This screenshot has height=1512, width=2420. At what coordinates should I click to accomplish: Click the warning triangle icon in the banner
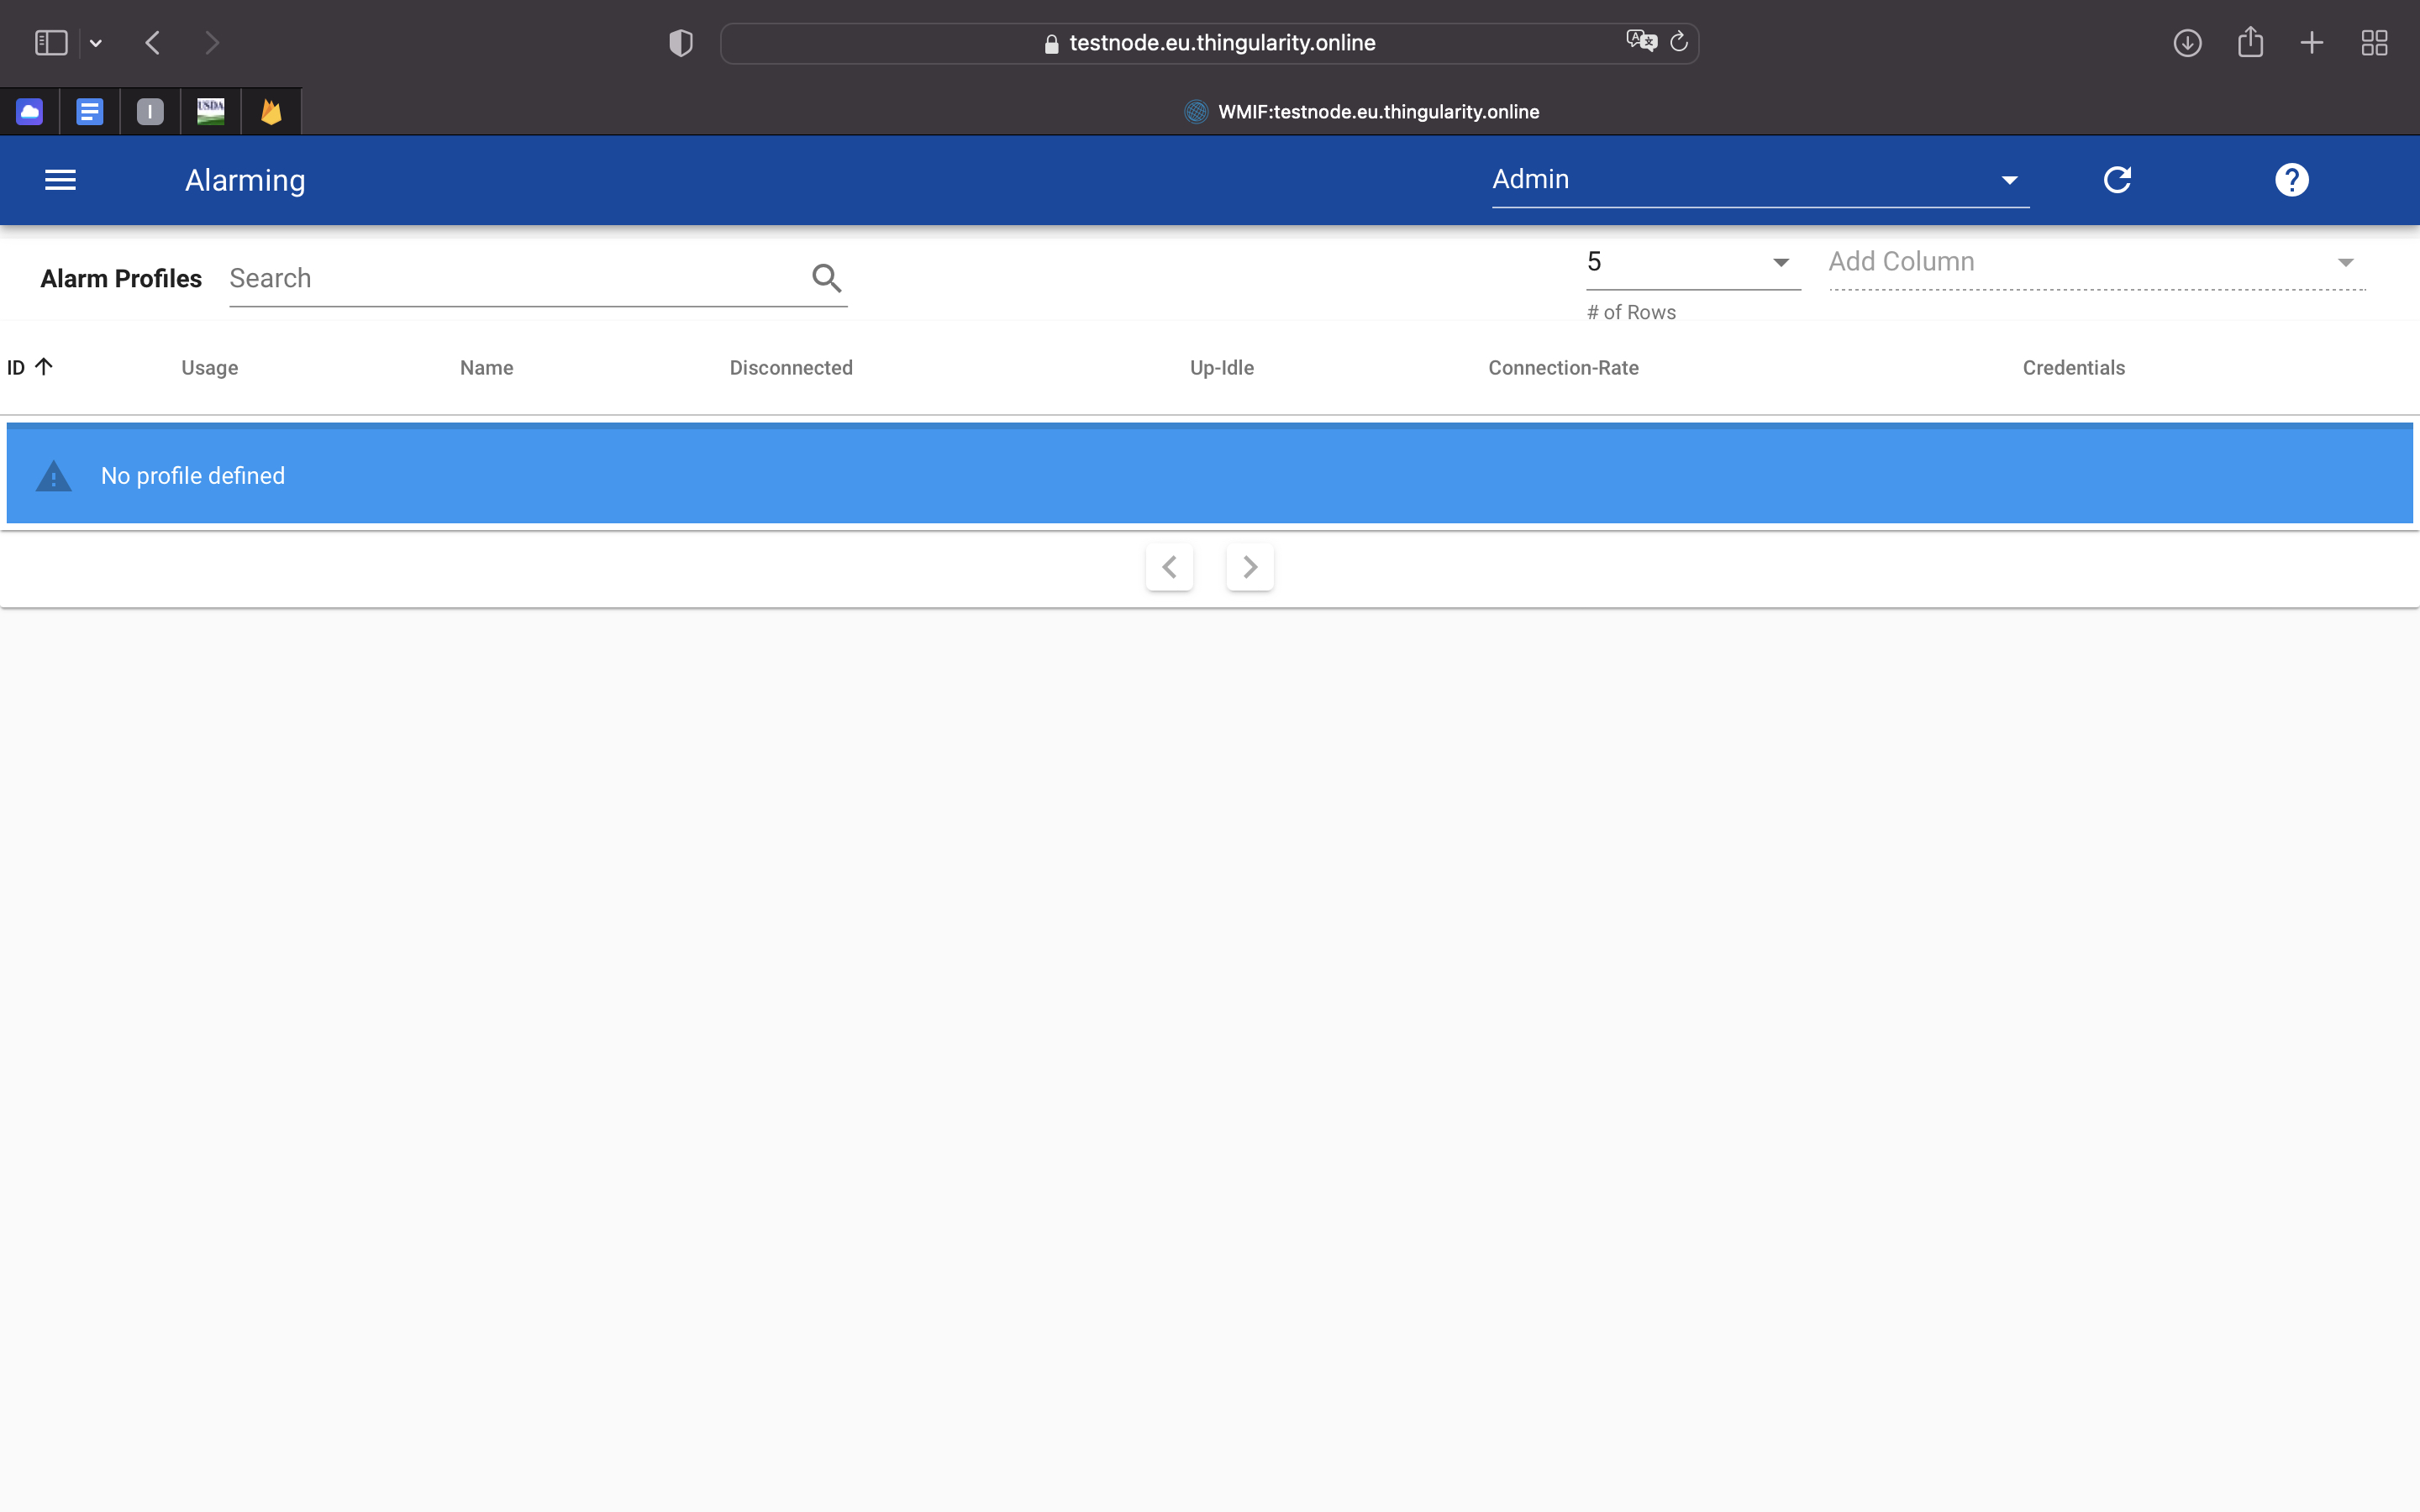pyautogui.click(x=54, y=477)
